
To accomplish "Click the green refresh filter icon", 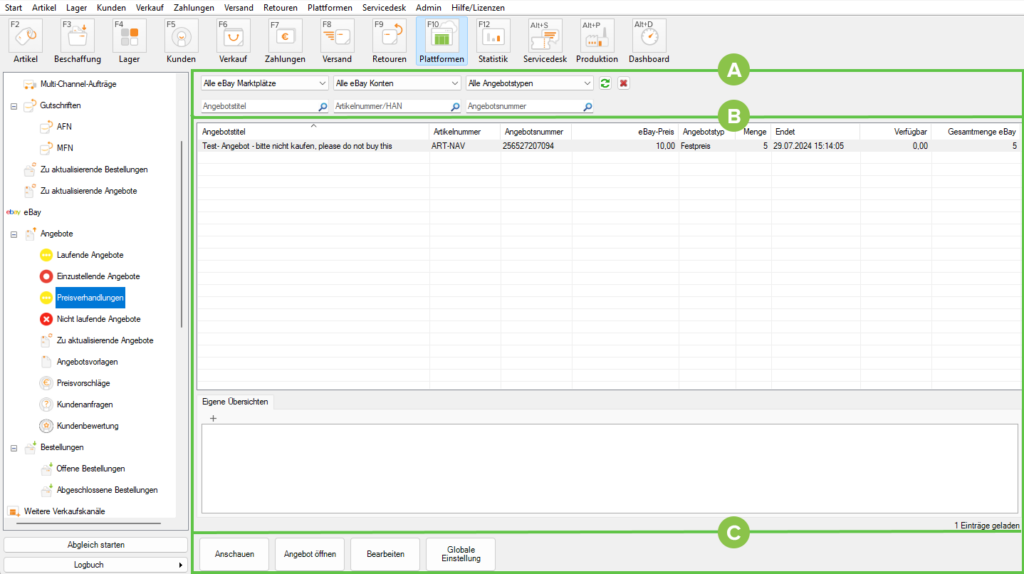I will (605, 83).
